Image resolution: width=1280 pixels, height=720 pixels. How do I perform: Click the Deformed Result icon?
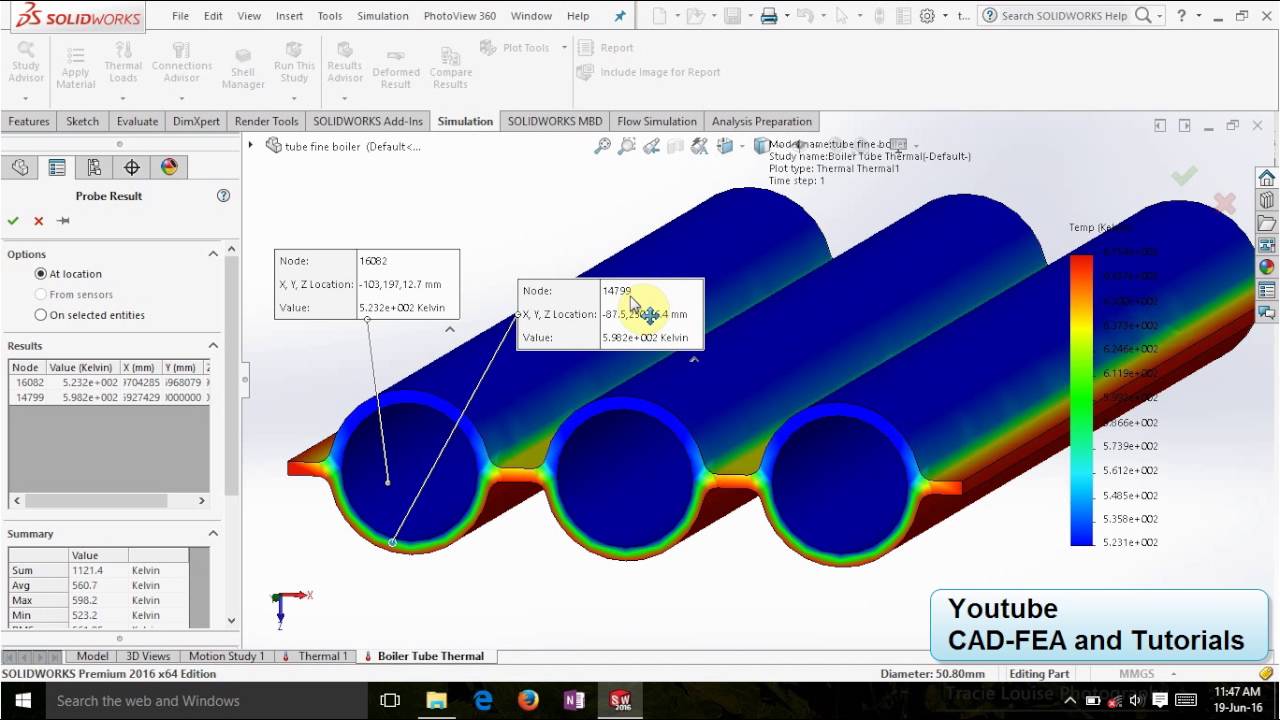[396, 60]
